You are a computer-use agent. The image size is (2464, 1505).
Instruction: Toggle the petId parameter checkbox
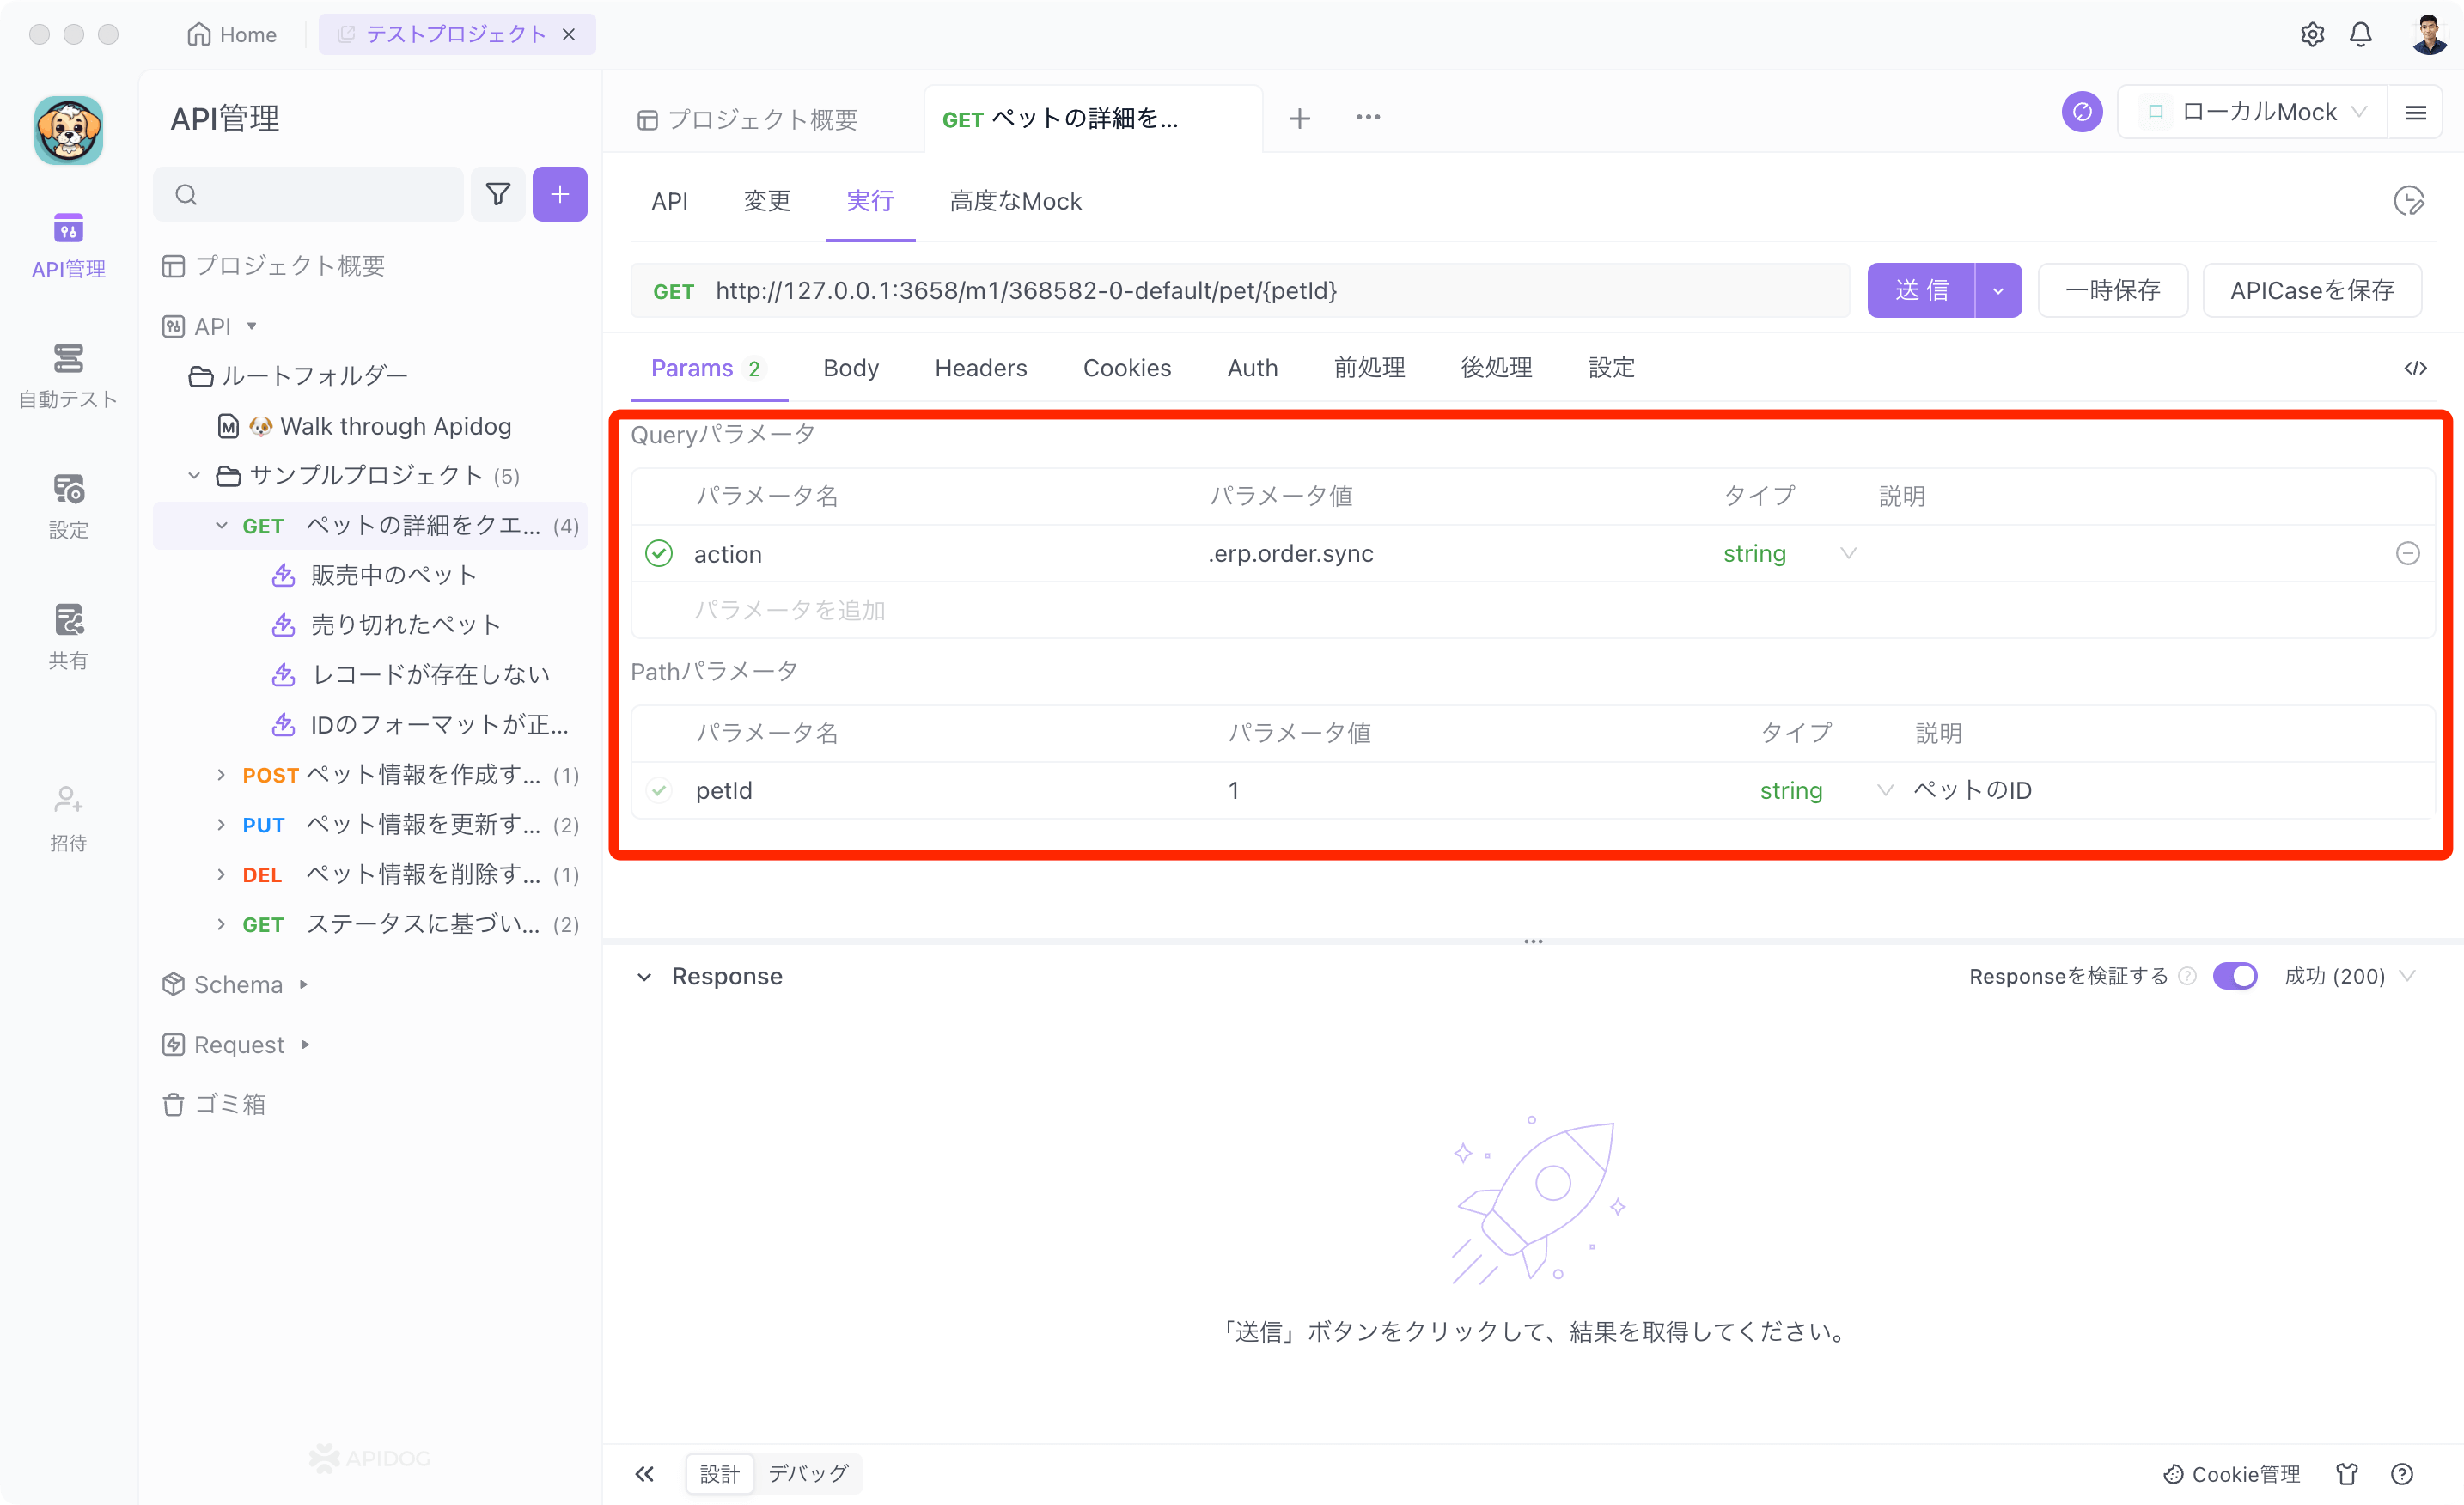[x=658, y=790]
